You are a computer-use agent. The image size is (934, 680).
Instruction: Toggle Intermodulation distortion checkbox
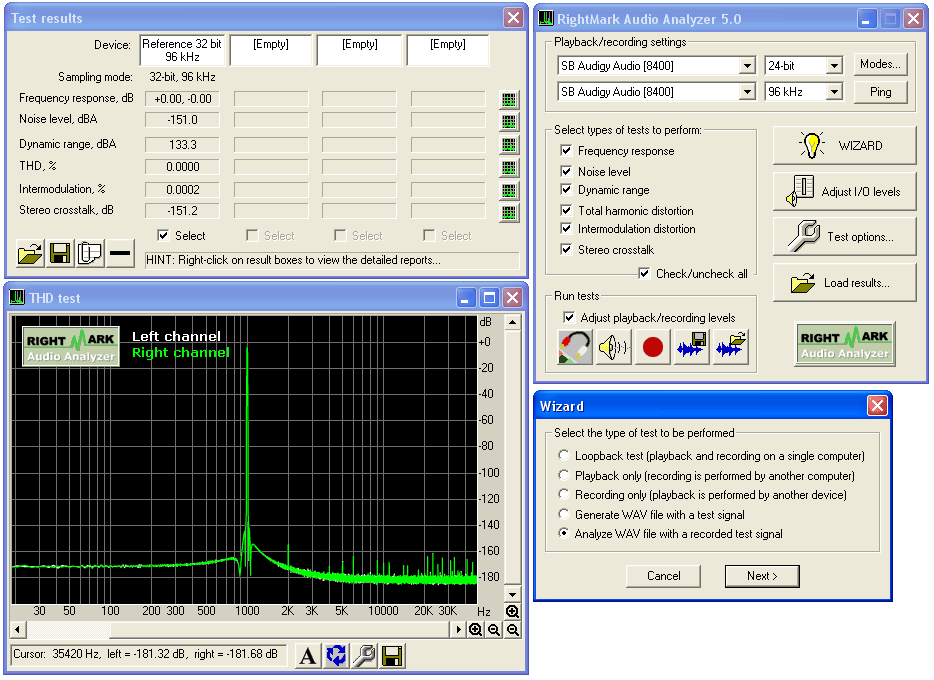point(566,229)
